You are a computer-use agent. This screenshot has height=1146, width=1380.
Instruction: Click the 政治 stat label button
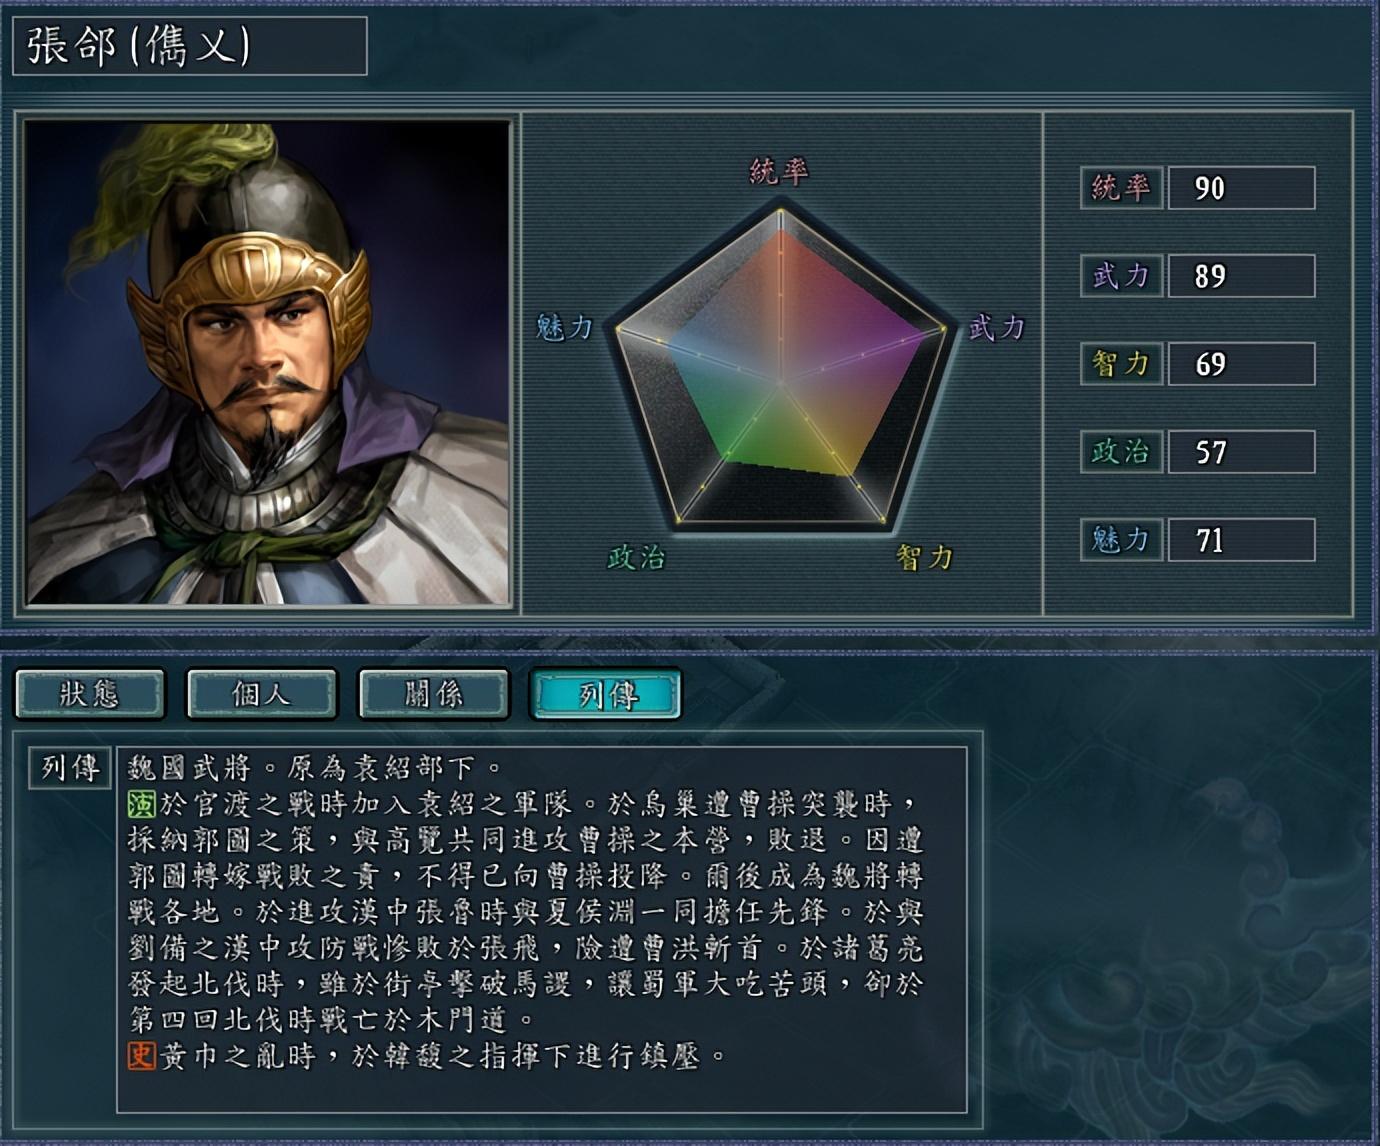click(x=1121, y=452)
